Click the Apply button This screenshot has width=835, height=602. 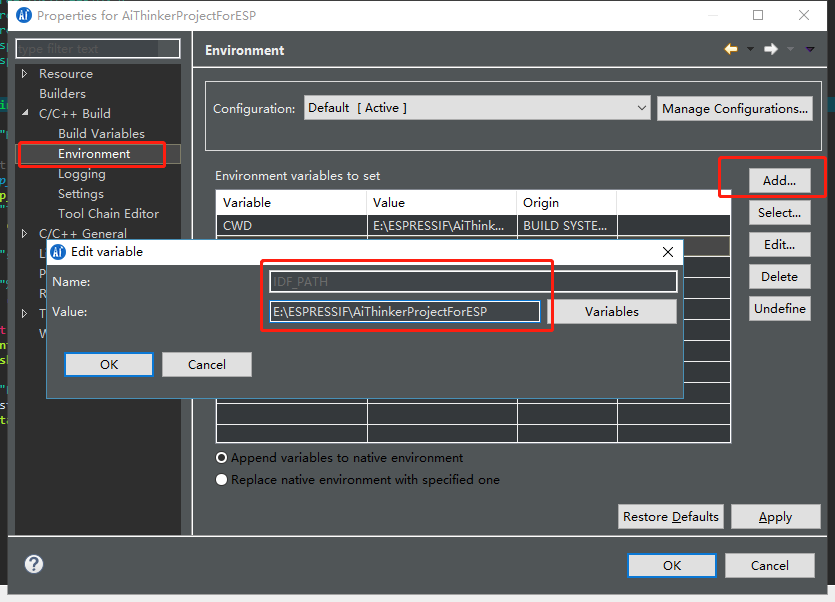tap(775, 517)
